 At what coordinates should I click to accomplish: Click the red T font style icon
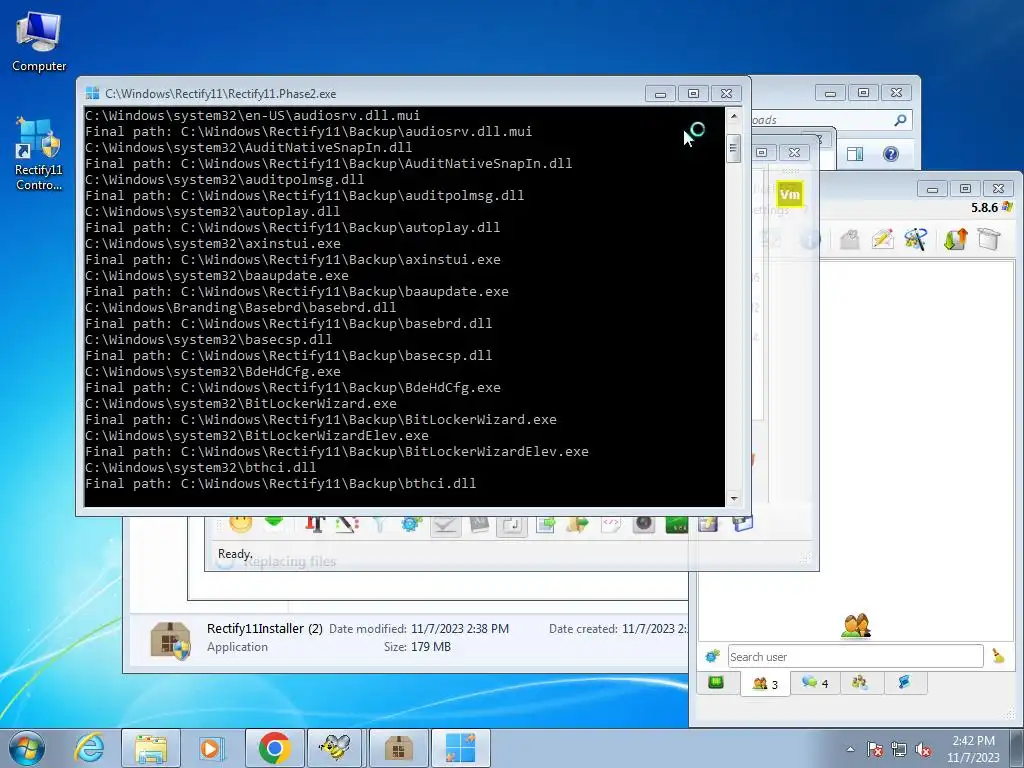tap(315, 524)
